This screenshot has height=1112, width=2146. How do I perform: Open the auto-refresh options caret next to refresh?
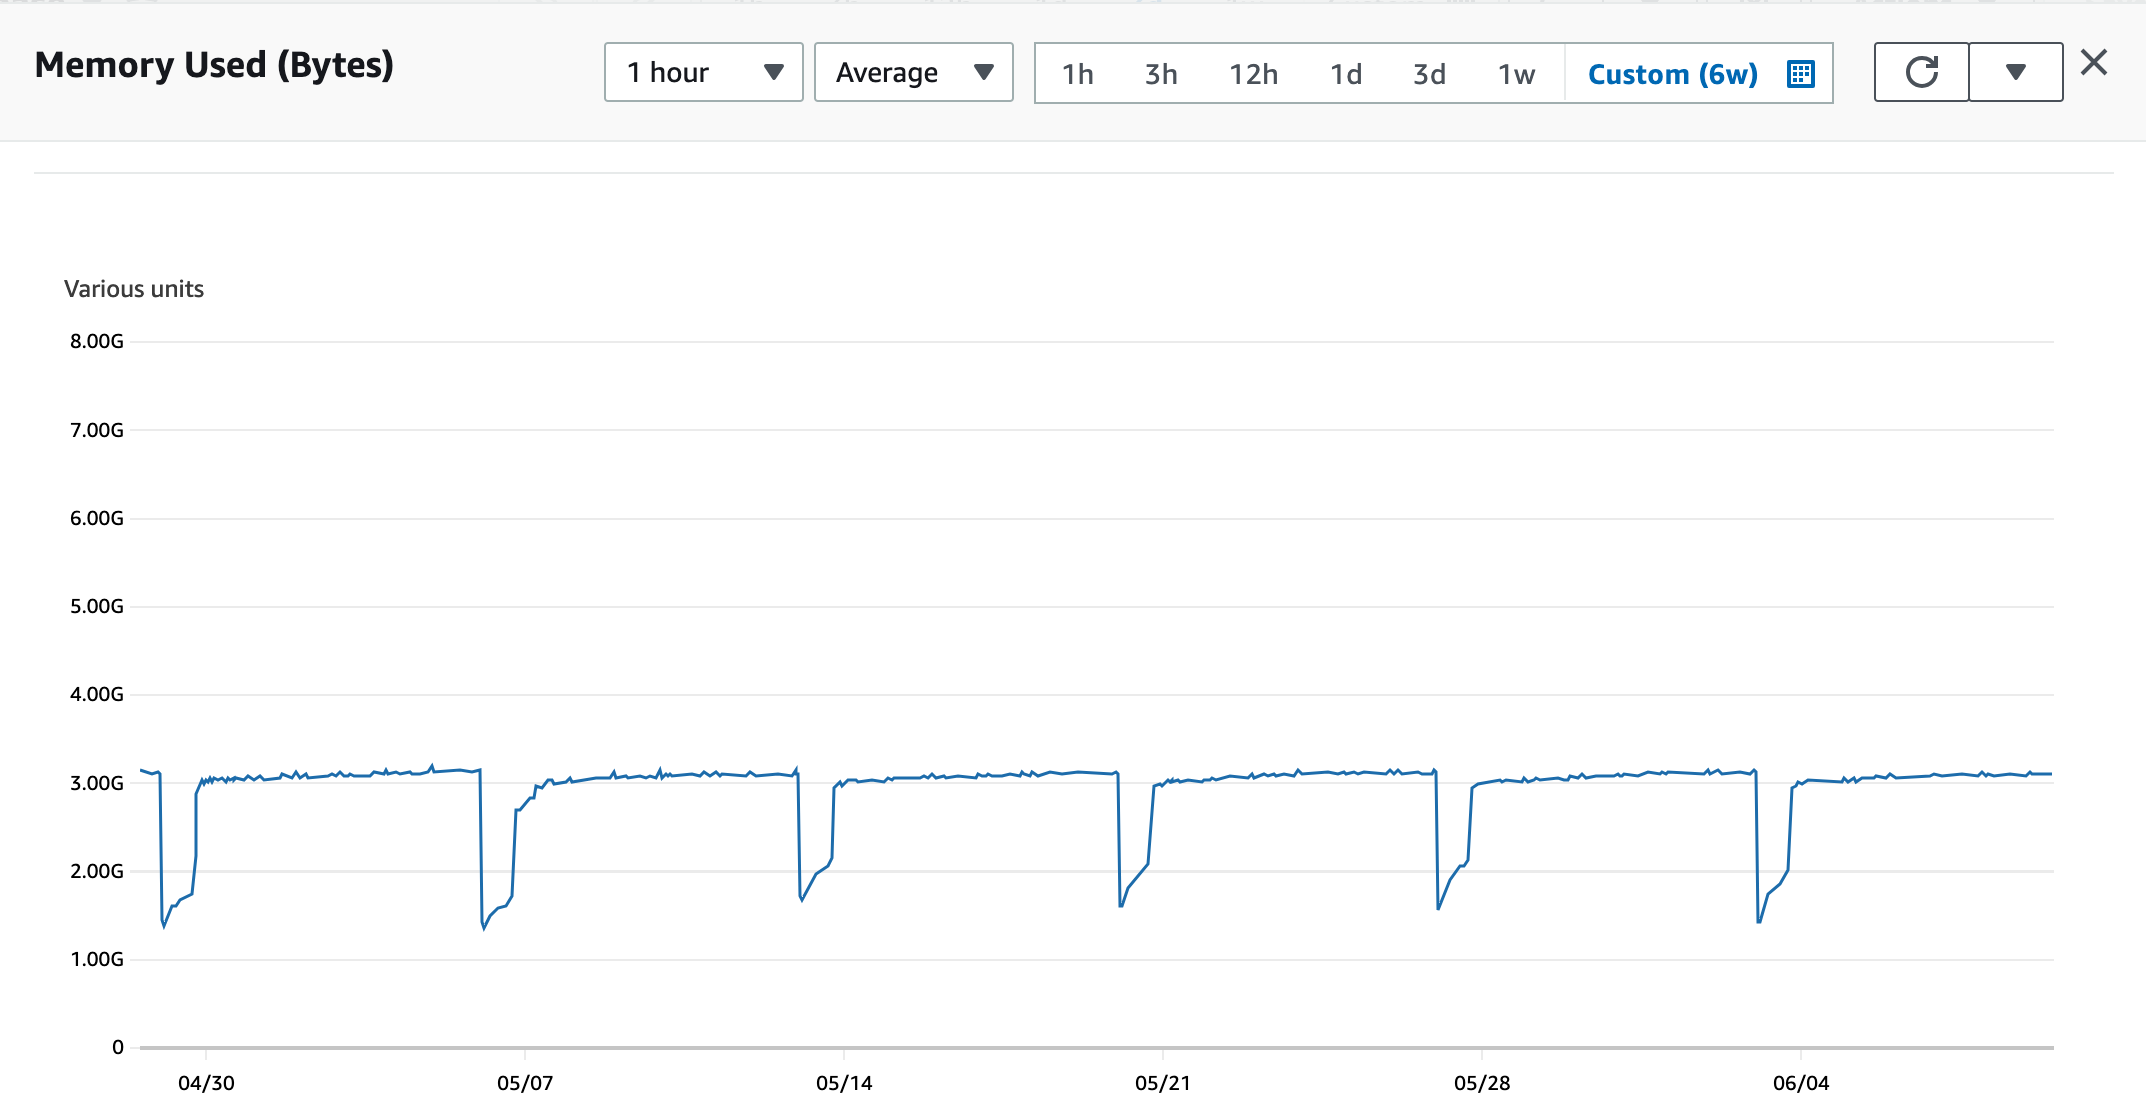tap(2014, 71)
